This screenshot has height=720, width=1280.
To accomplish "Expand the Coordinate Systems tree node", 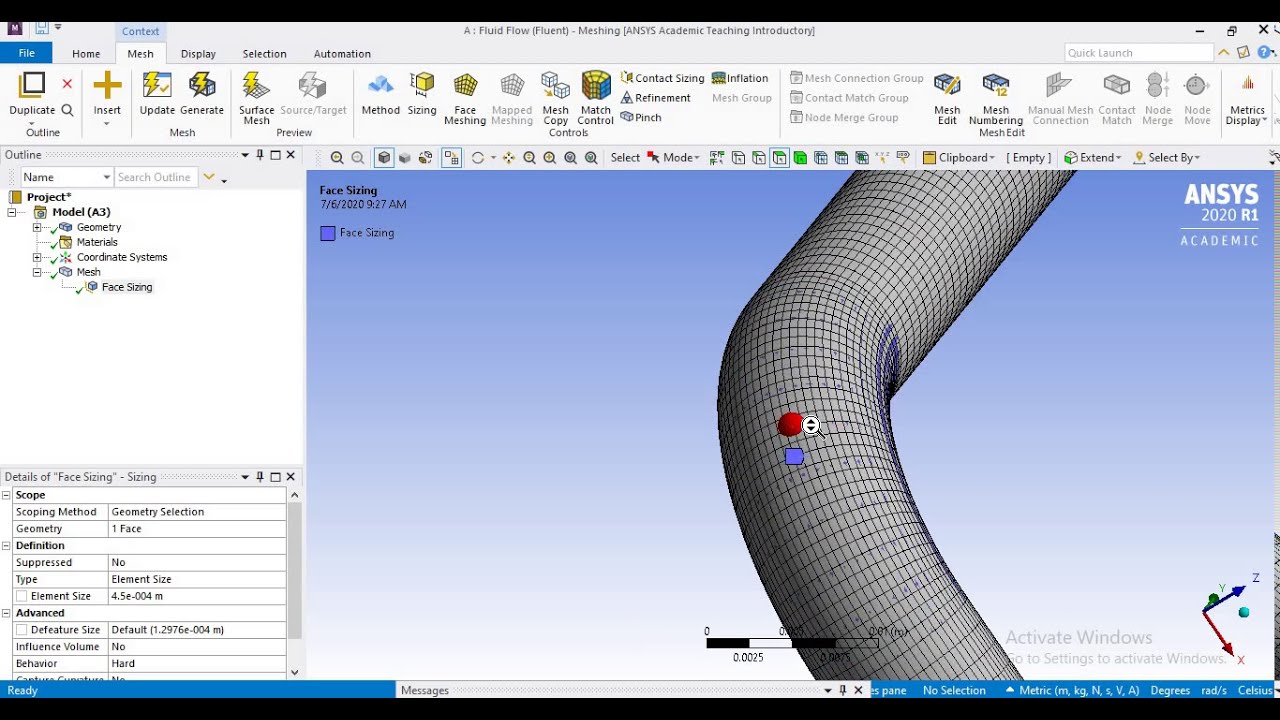I will (38, 257).
